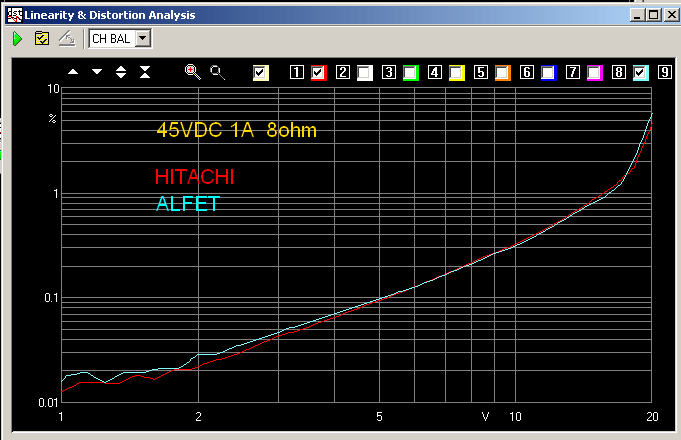Viewport: 681px width, 440px height.
Task: Enable the green trace 3 checkbox
Action: click(411, 72)
